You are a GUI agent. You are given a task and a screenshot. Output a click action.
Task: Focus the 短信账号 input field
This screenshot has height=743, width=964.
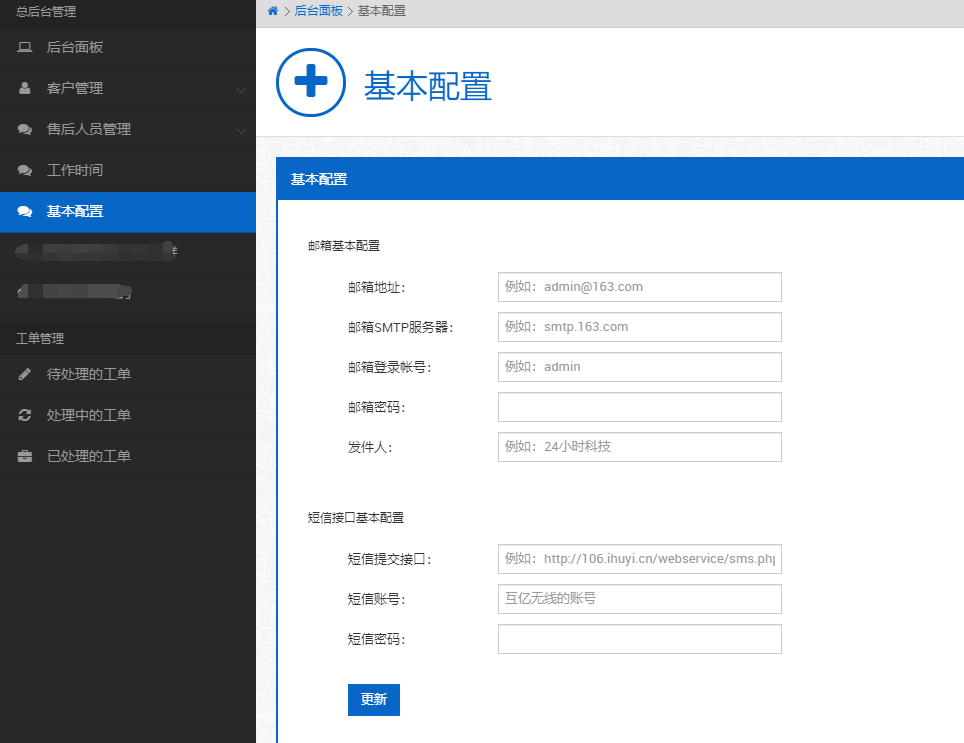[x=639, y=599]
